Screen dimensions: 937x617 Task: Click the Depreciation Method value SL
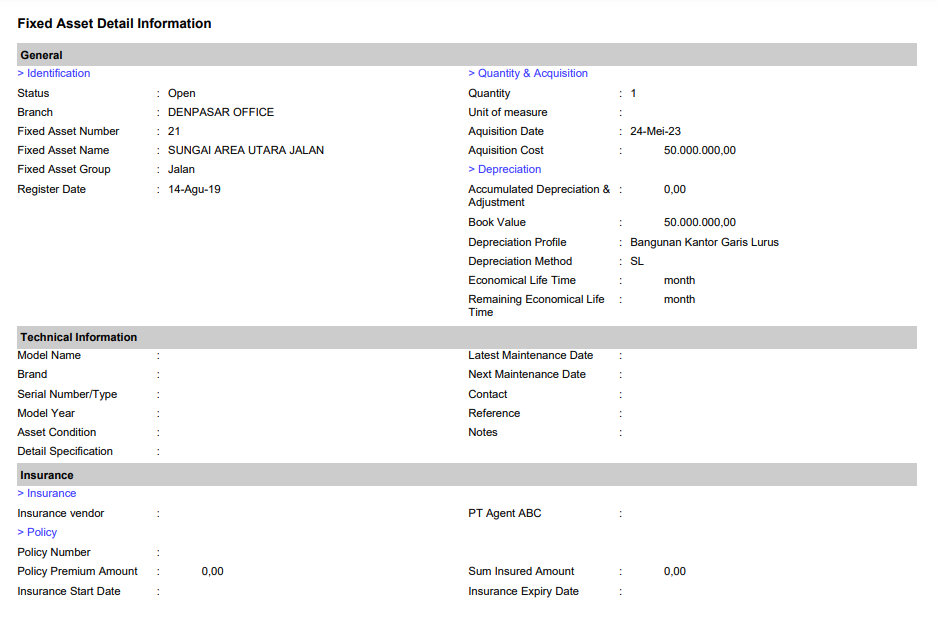click(x=637, y=261)
